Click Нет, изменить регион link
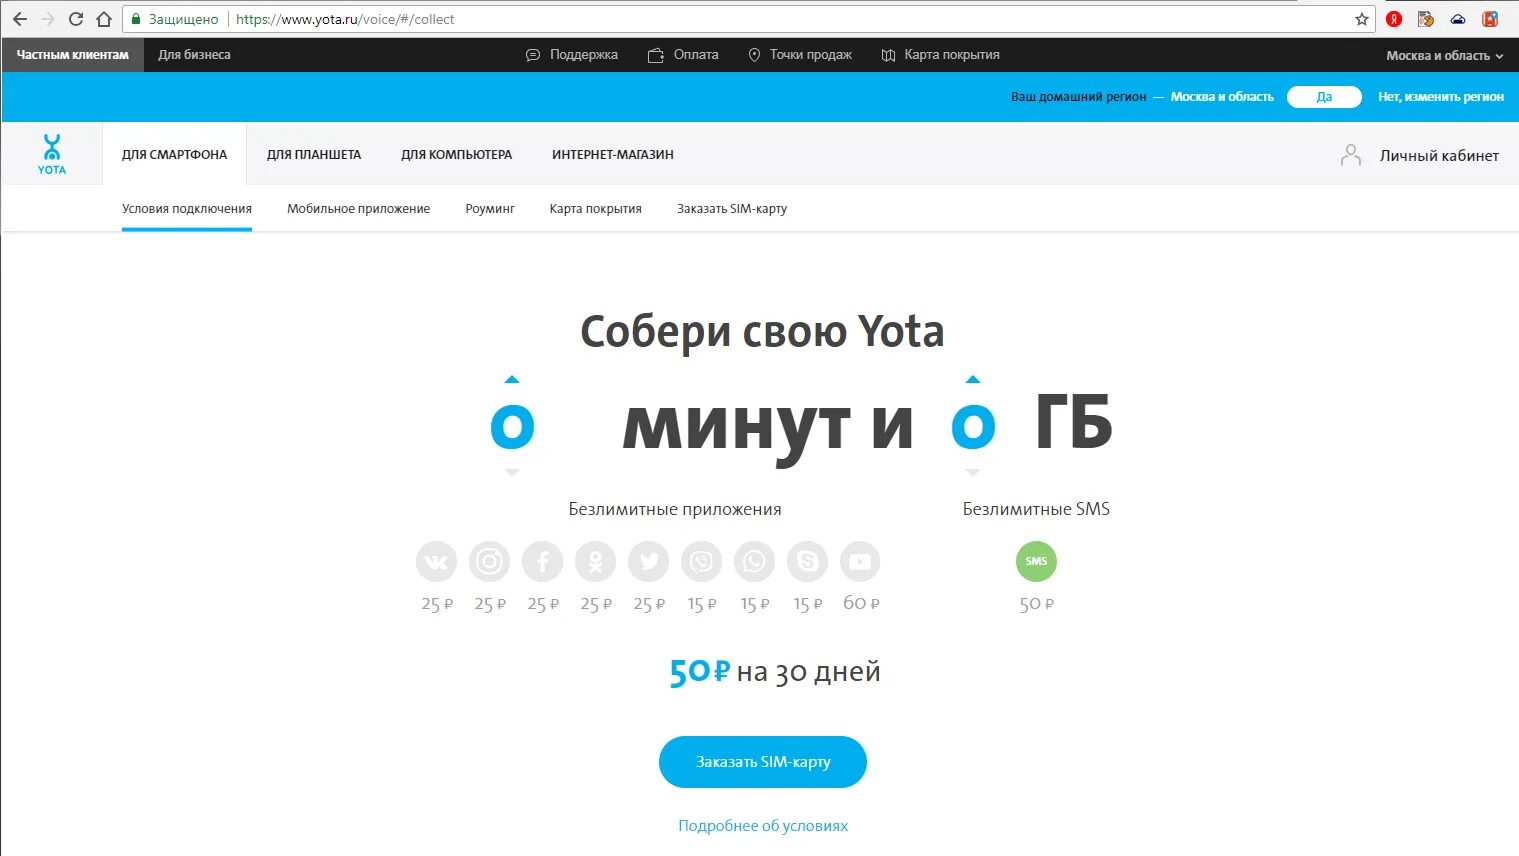The width and height of the screenshot is (1519, 856). click(1441, 97)
